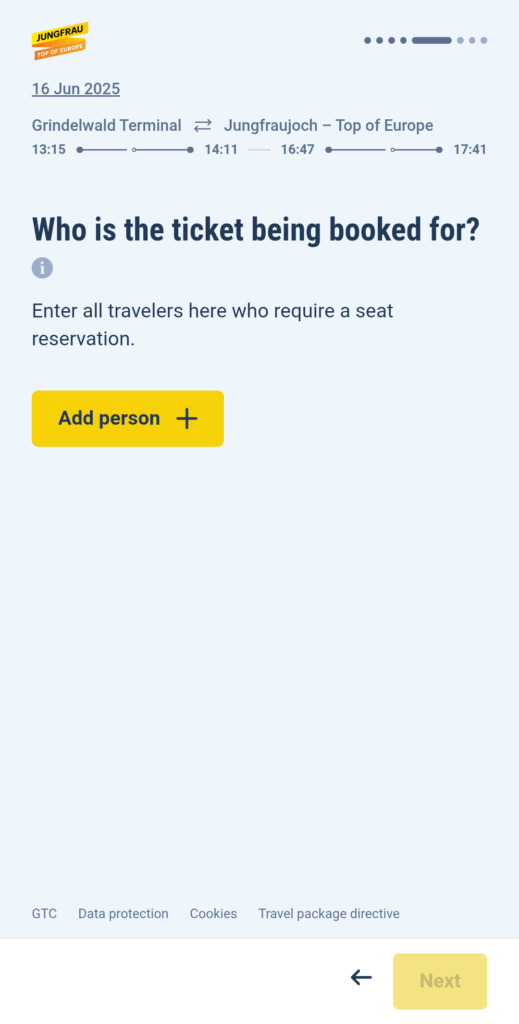Click the disabled Next button
The image size is (519, 1024).
click(x=440, y=981)
